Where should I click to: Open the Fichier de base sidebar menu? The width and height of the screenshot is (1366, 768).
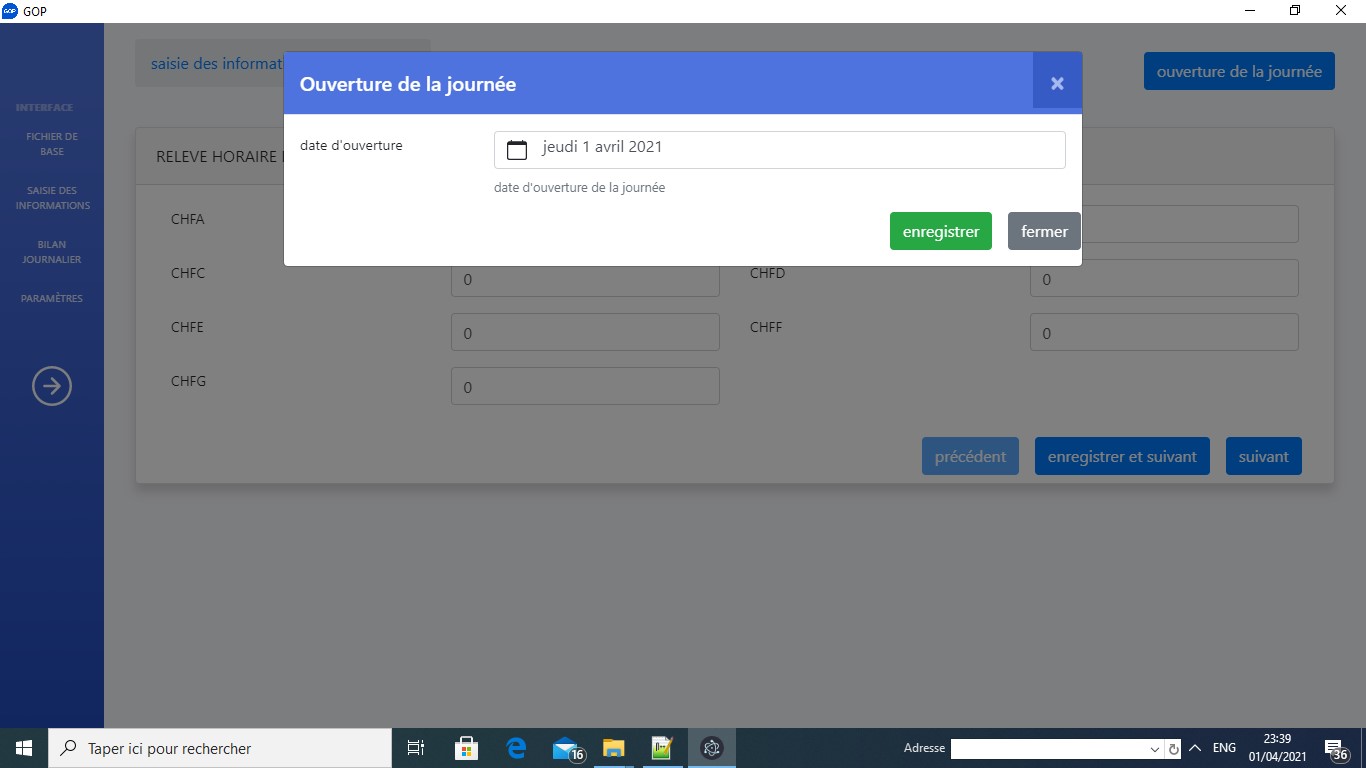point(52,144)
